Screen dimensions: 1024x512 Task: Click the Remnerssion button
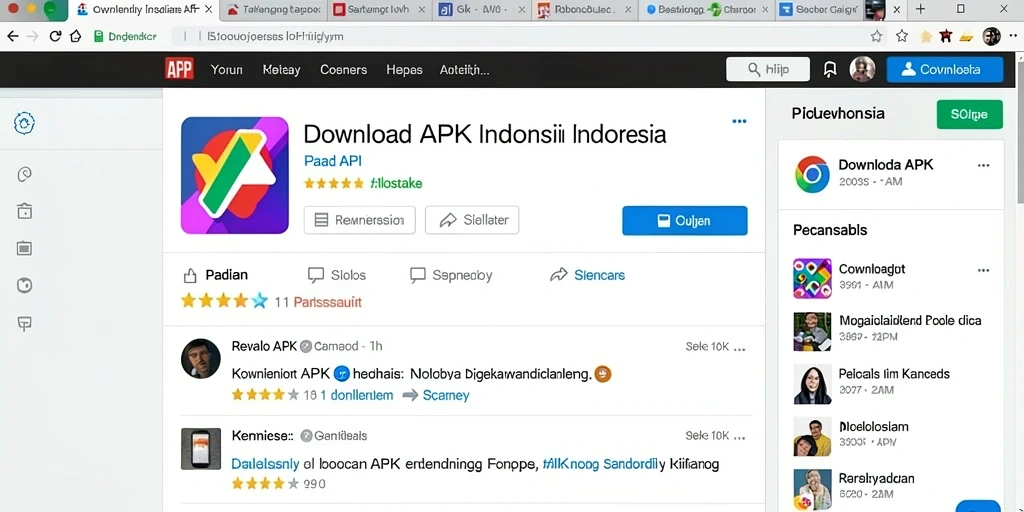click(x=360, y=220)
